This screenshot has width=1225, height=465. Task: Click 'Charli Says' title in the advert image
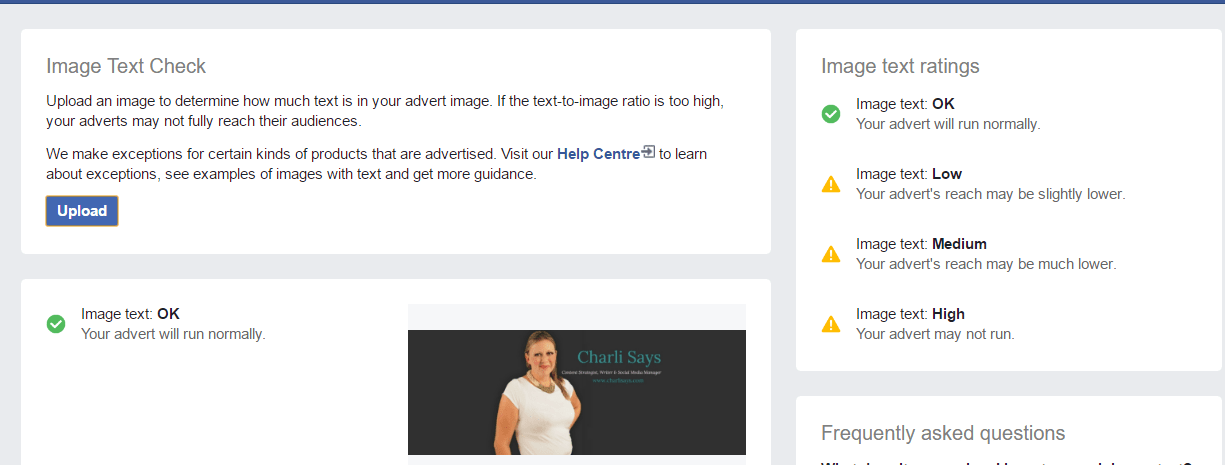click(619, 357)
